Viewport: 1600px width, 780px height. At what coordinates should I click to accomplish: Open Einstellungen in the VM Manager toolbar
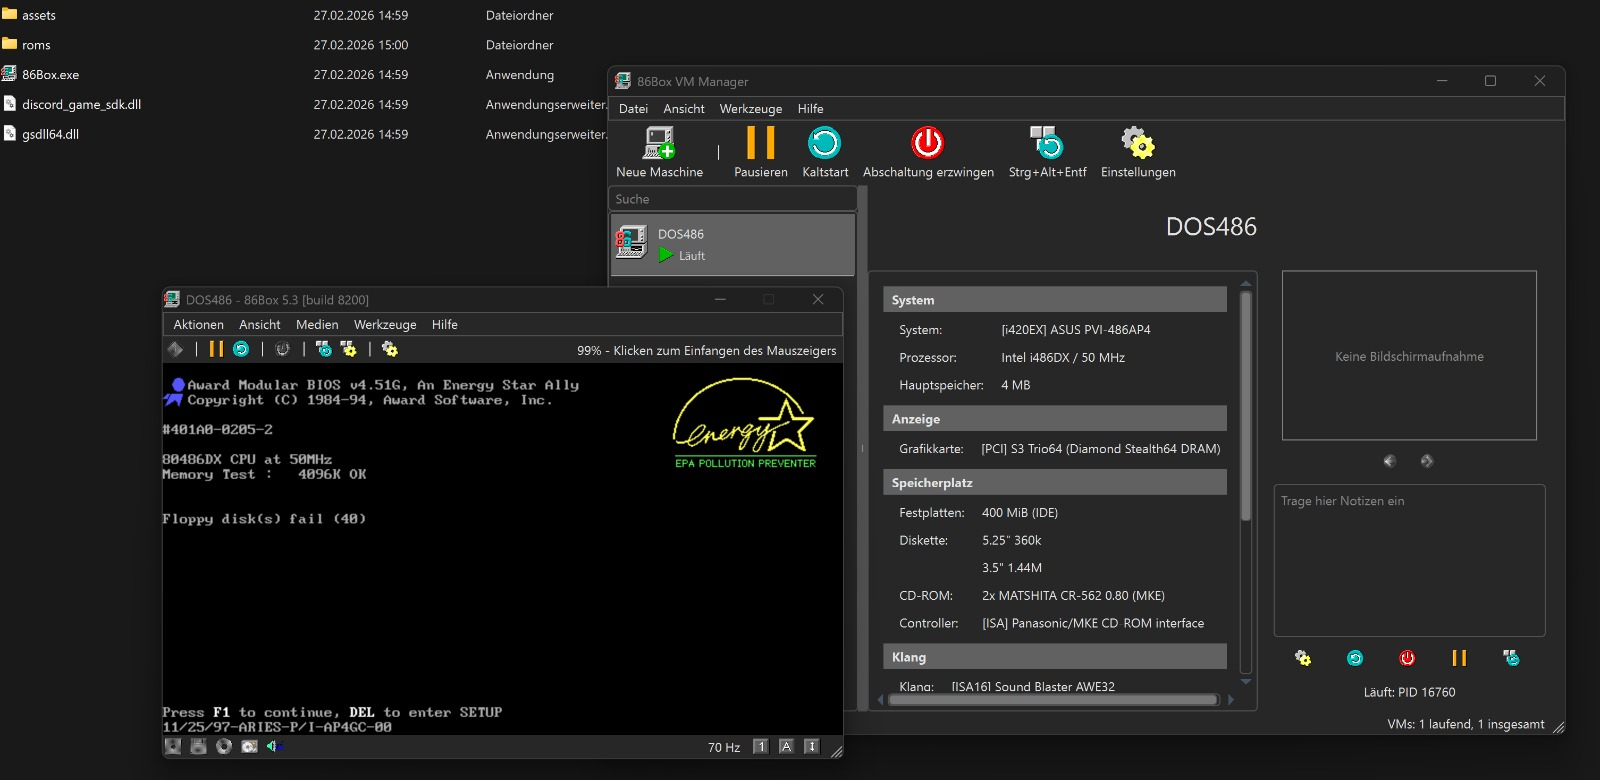(1138, 152)
